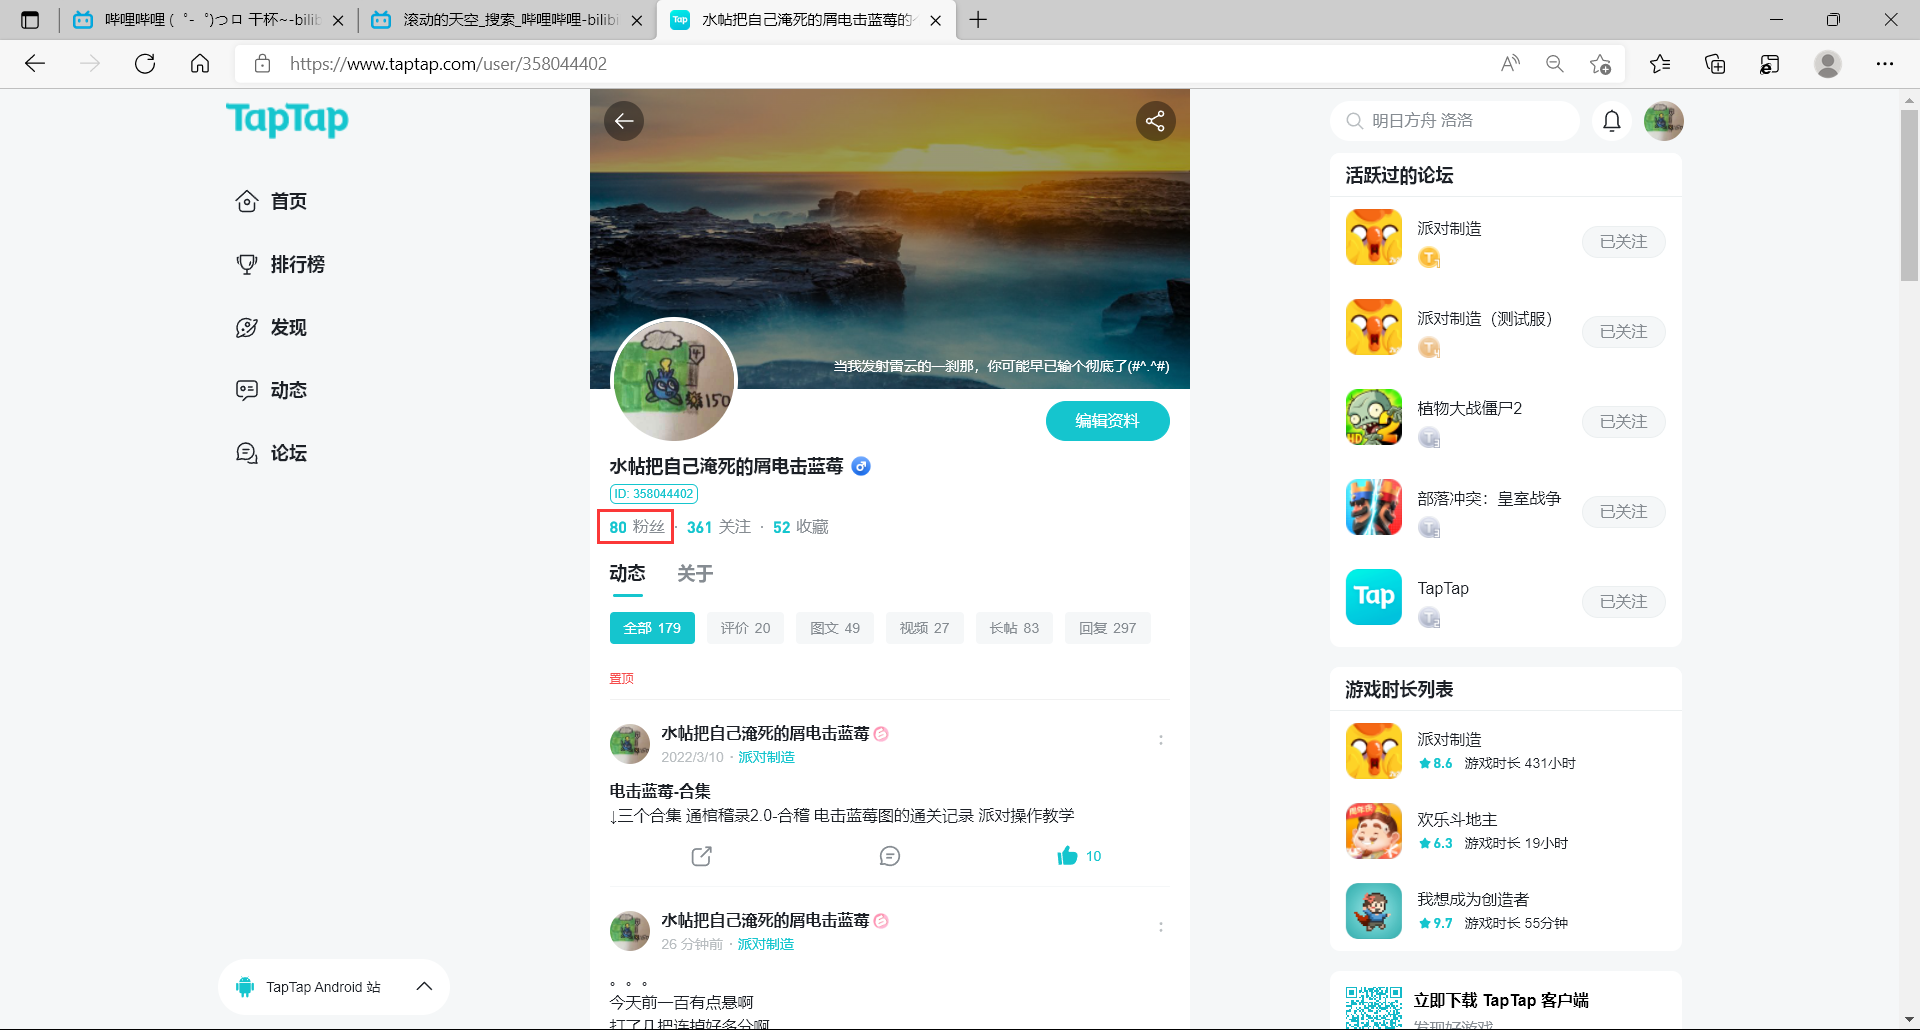Filter by 图文 49 posts

click(x=835, y=628)
